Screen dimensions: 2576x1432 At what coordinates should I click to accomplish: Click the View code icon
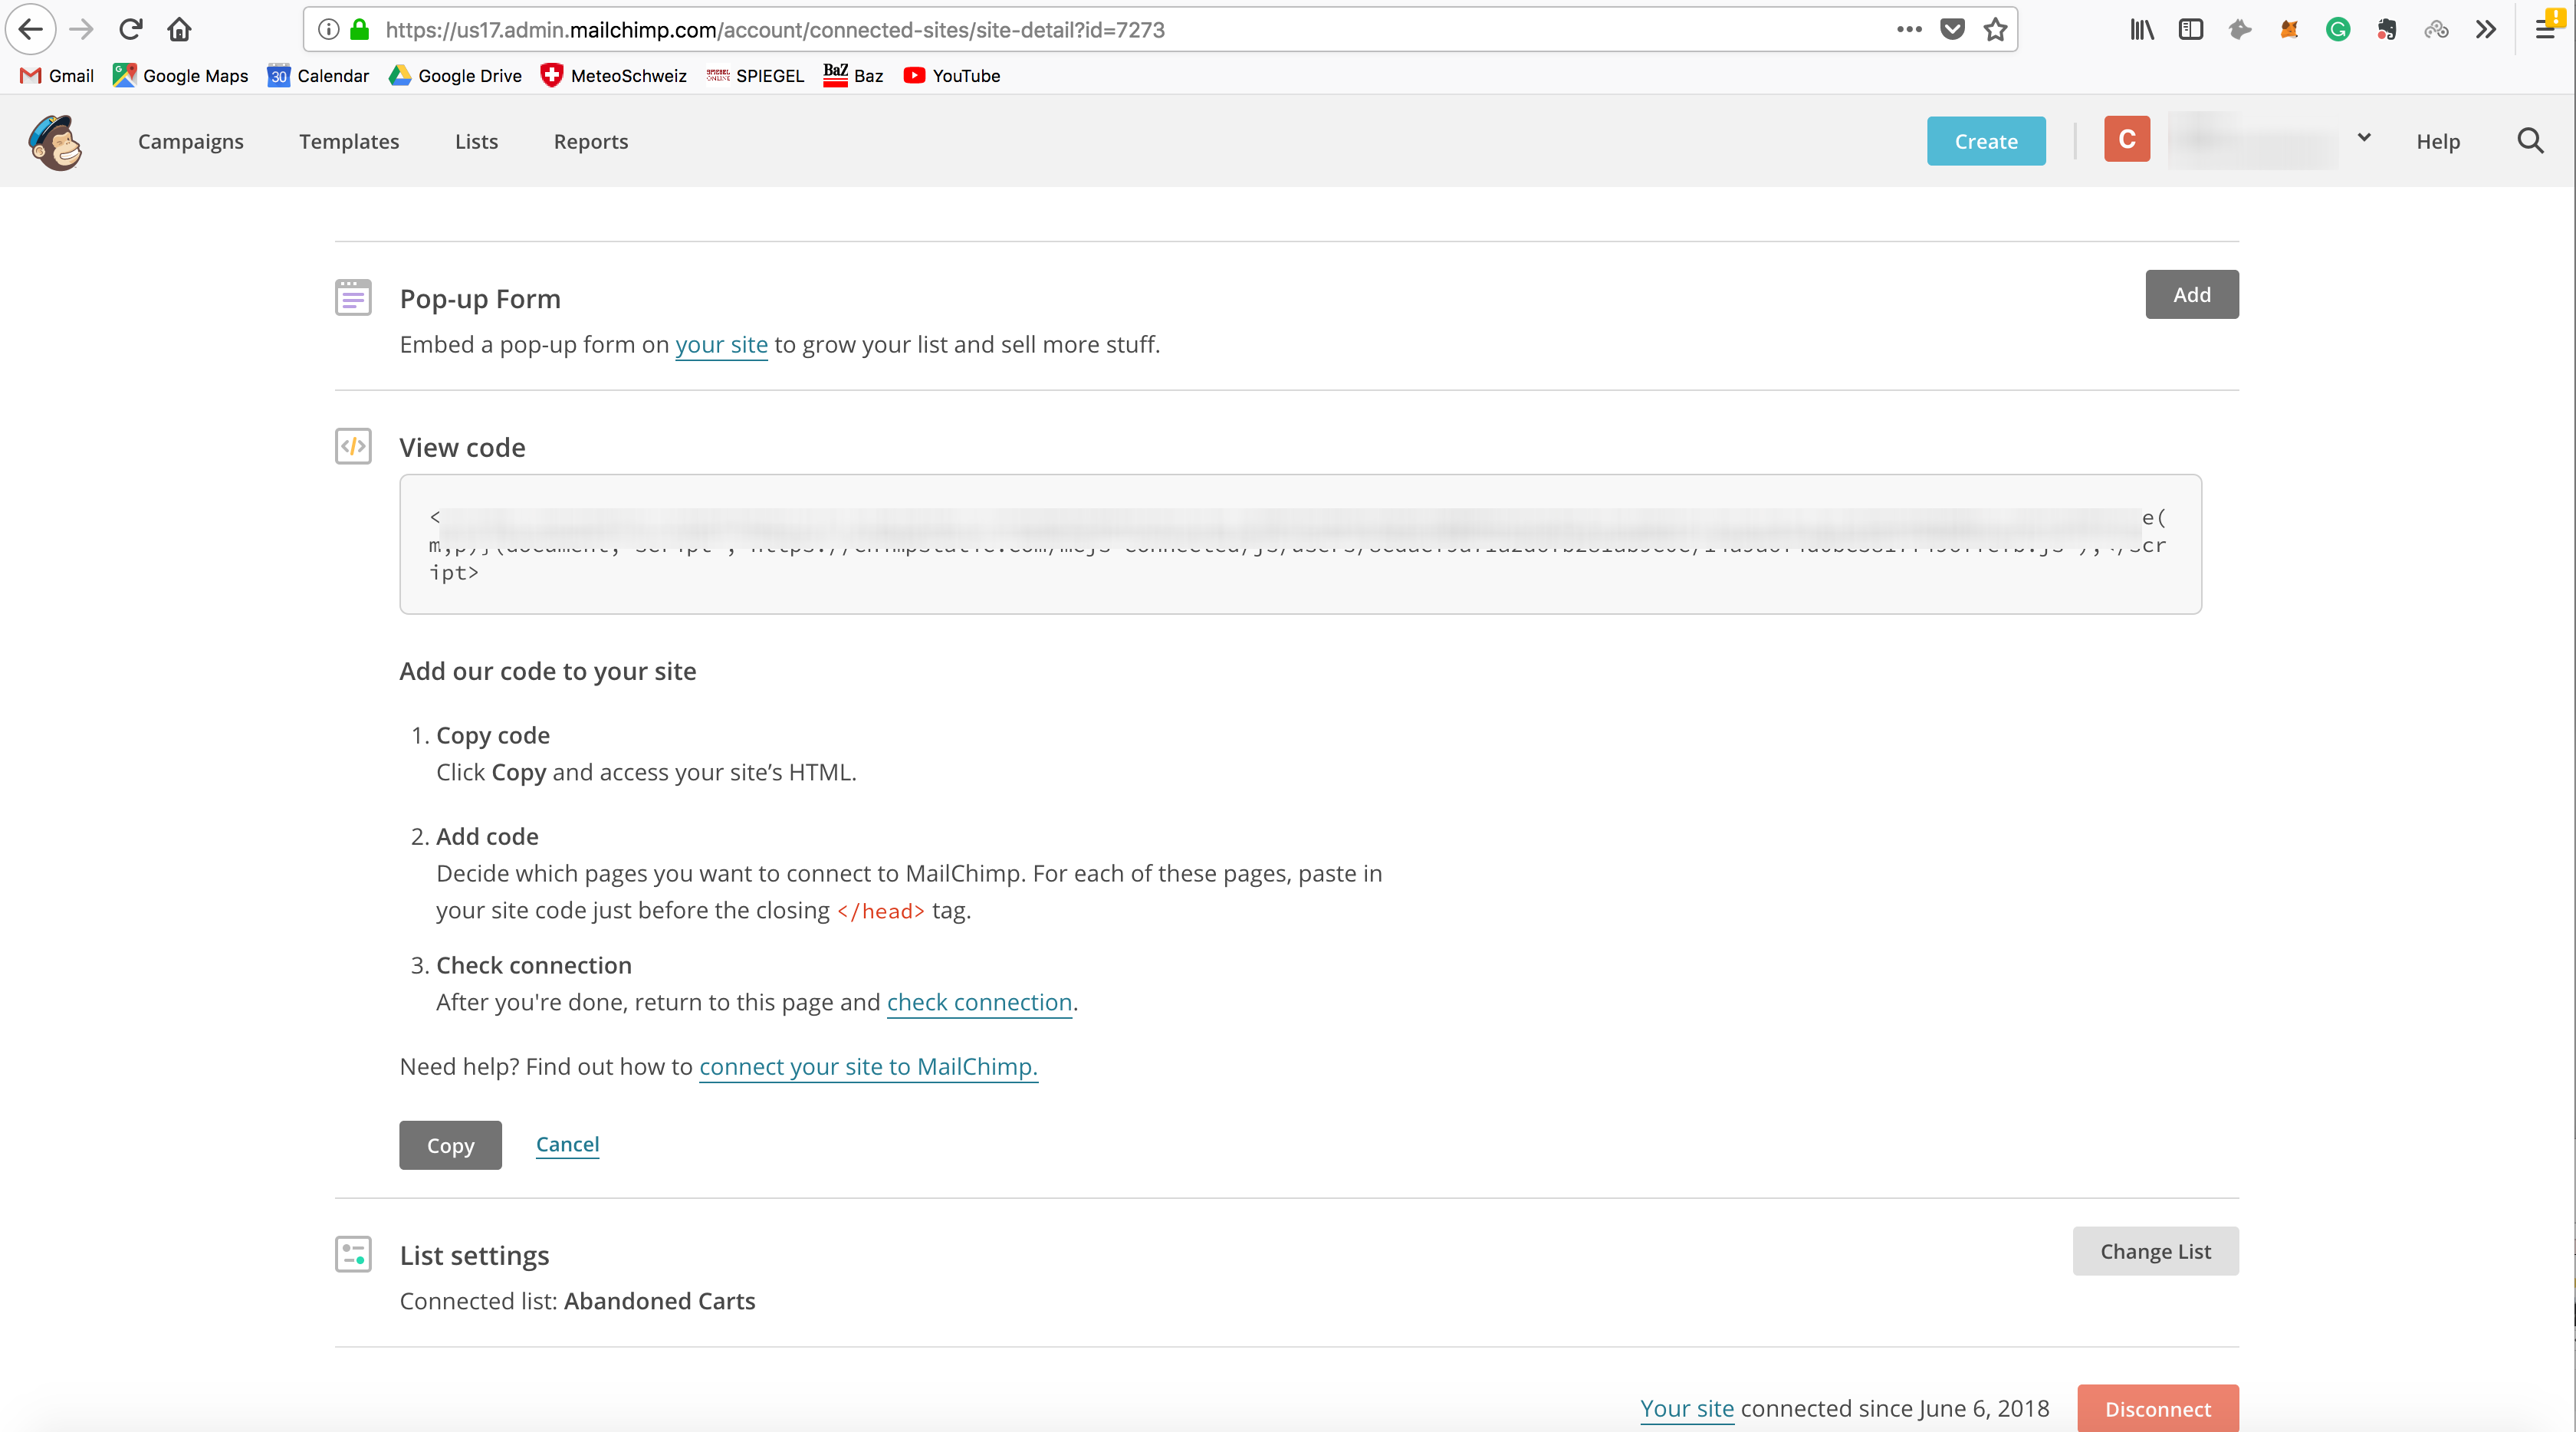click(x=353, y=446)
